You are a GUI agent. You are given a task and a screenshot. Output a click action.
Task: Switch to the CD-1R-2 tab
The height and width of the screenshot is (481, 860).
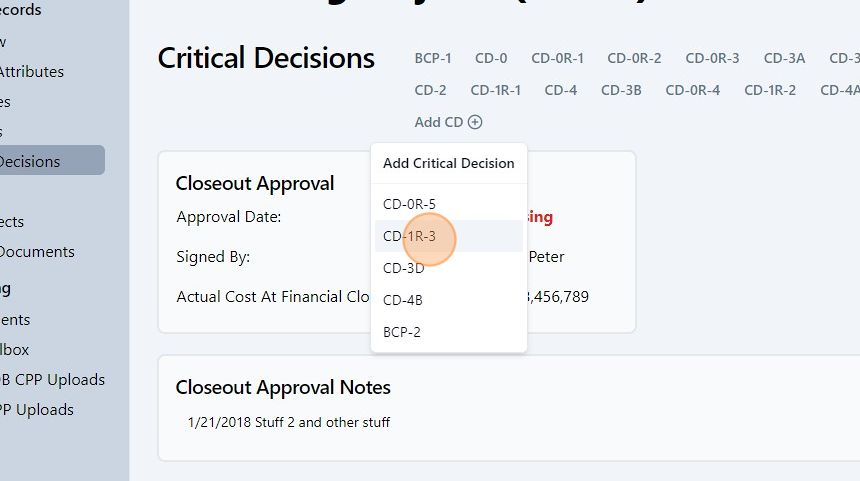(770, 90)
